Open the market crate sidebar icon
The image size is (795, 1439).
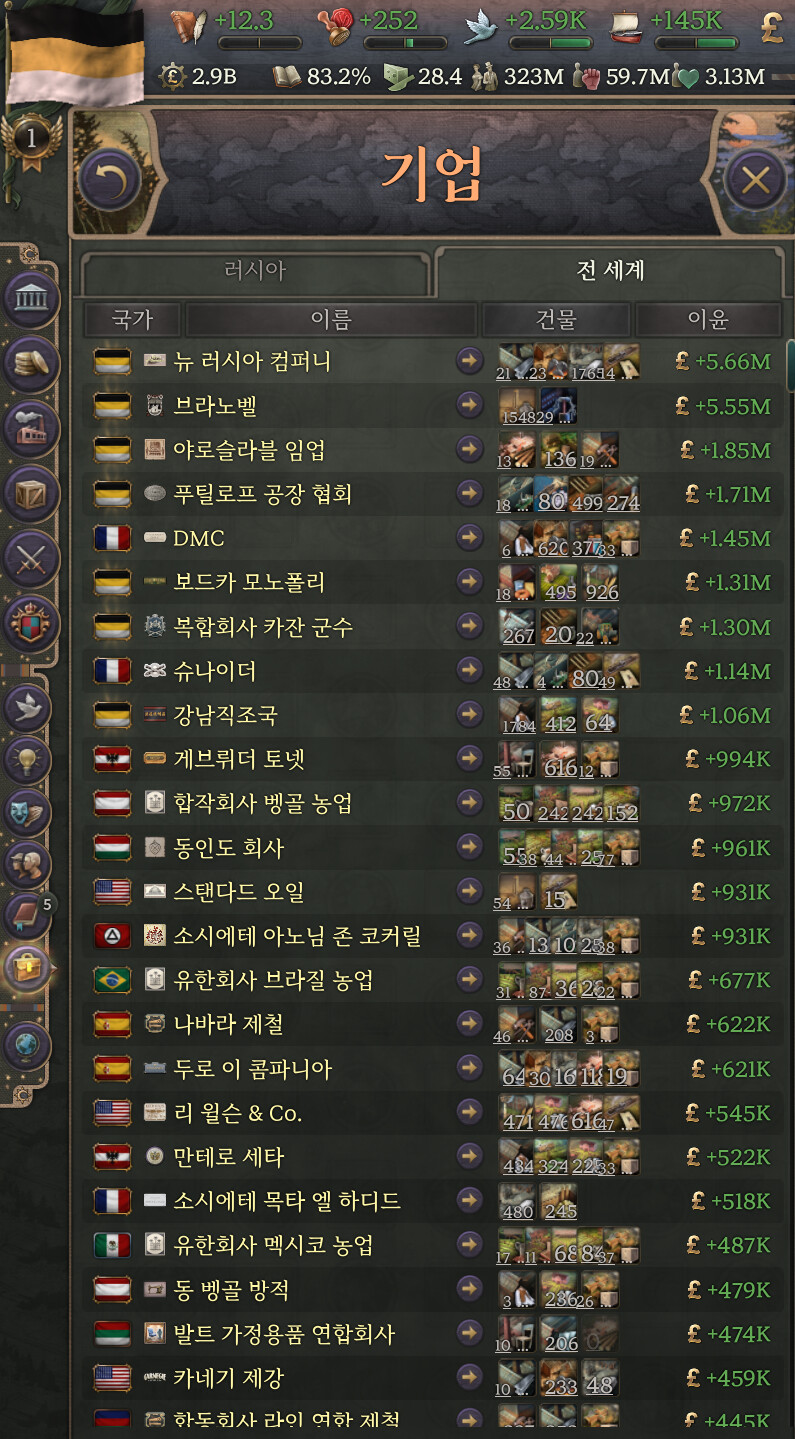[x=32, y=492]
